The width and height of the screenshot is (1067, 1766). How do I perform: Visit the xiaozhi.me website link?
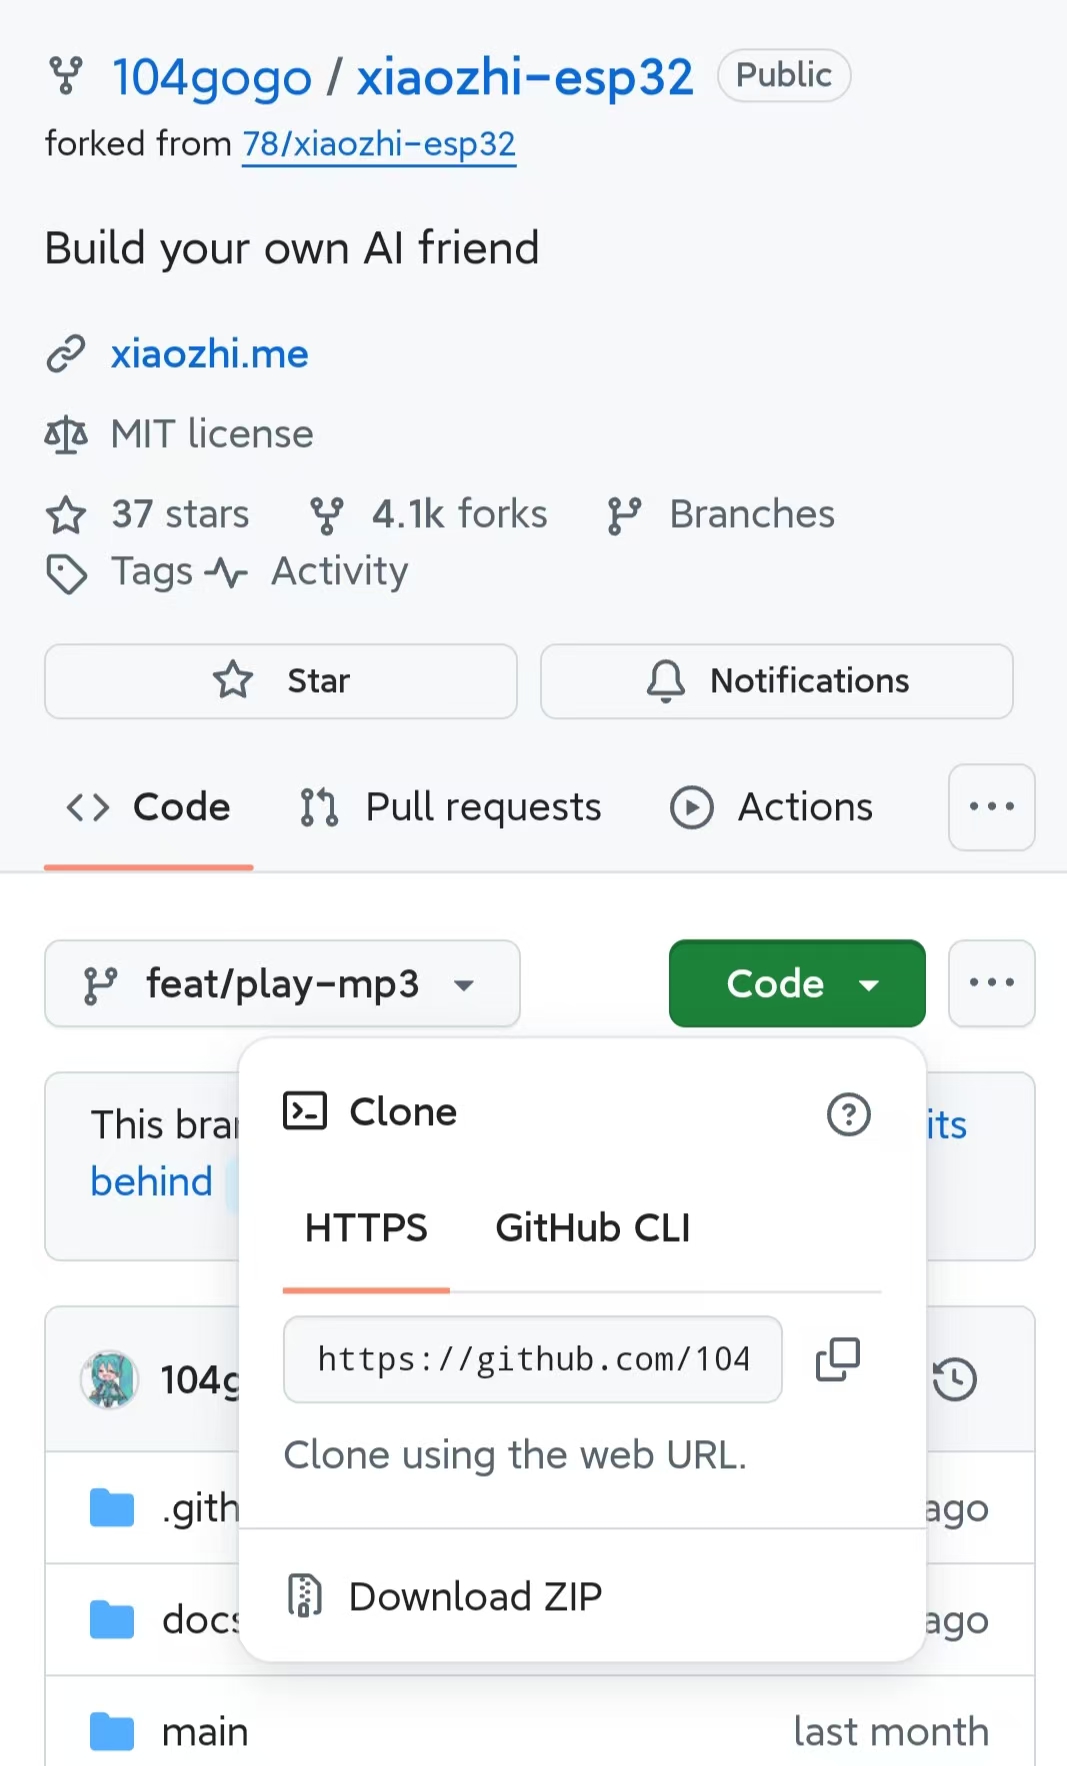click(x=209, y=354)
